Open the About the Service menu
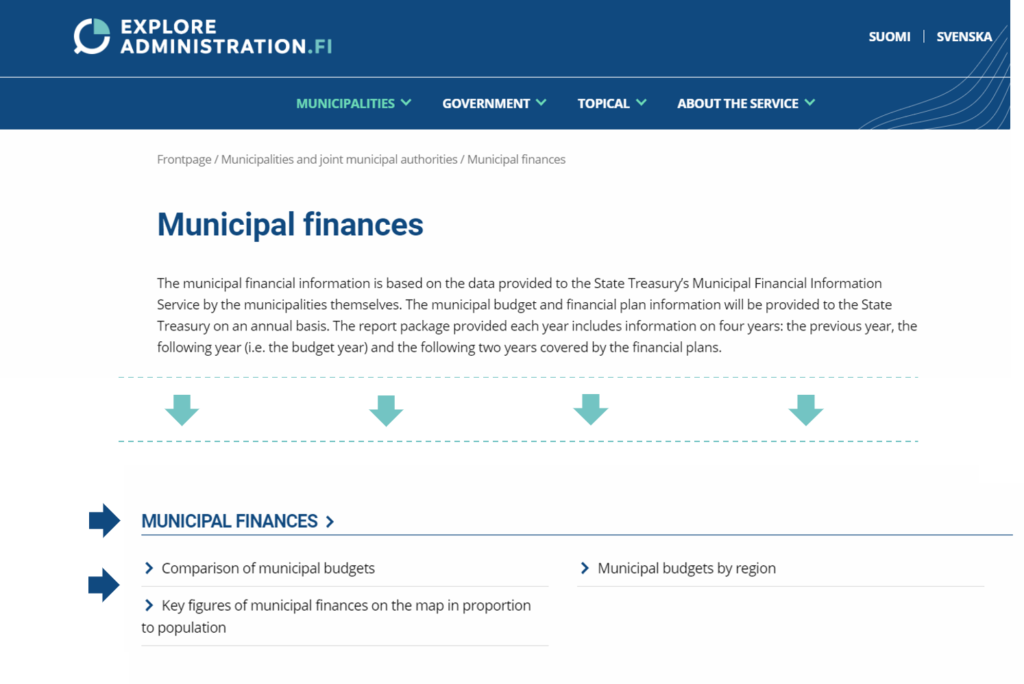Image resolution: width=1024 pixels, height=684 pixels. [745, 103]
